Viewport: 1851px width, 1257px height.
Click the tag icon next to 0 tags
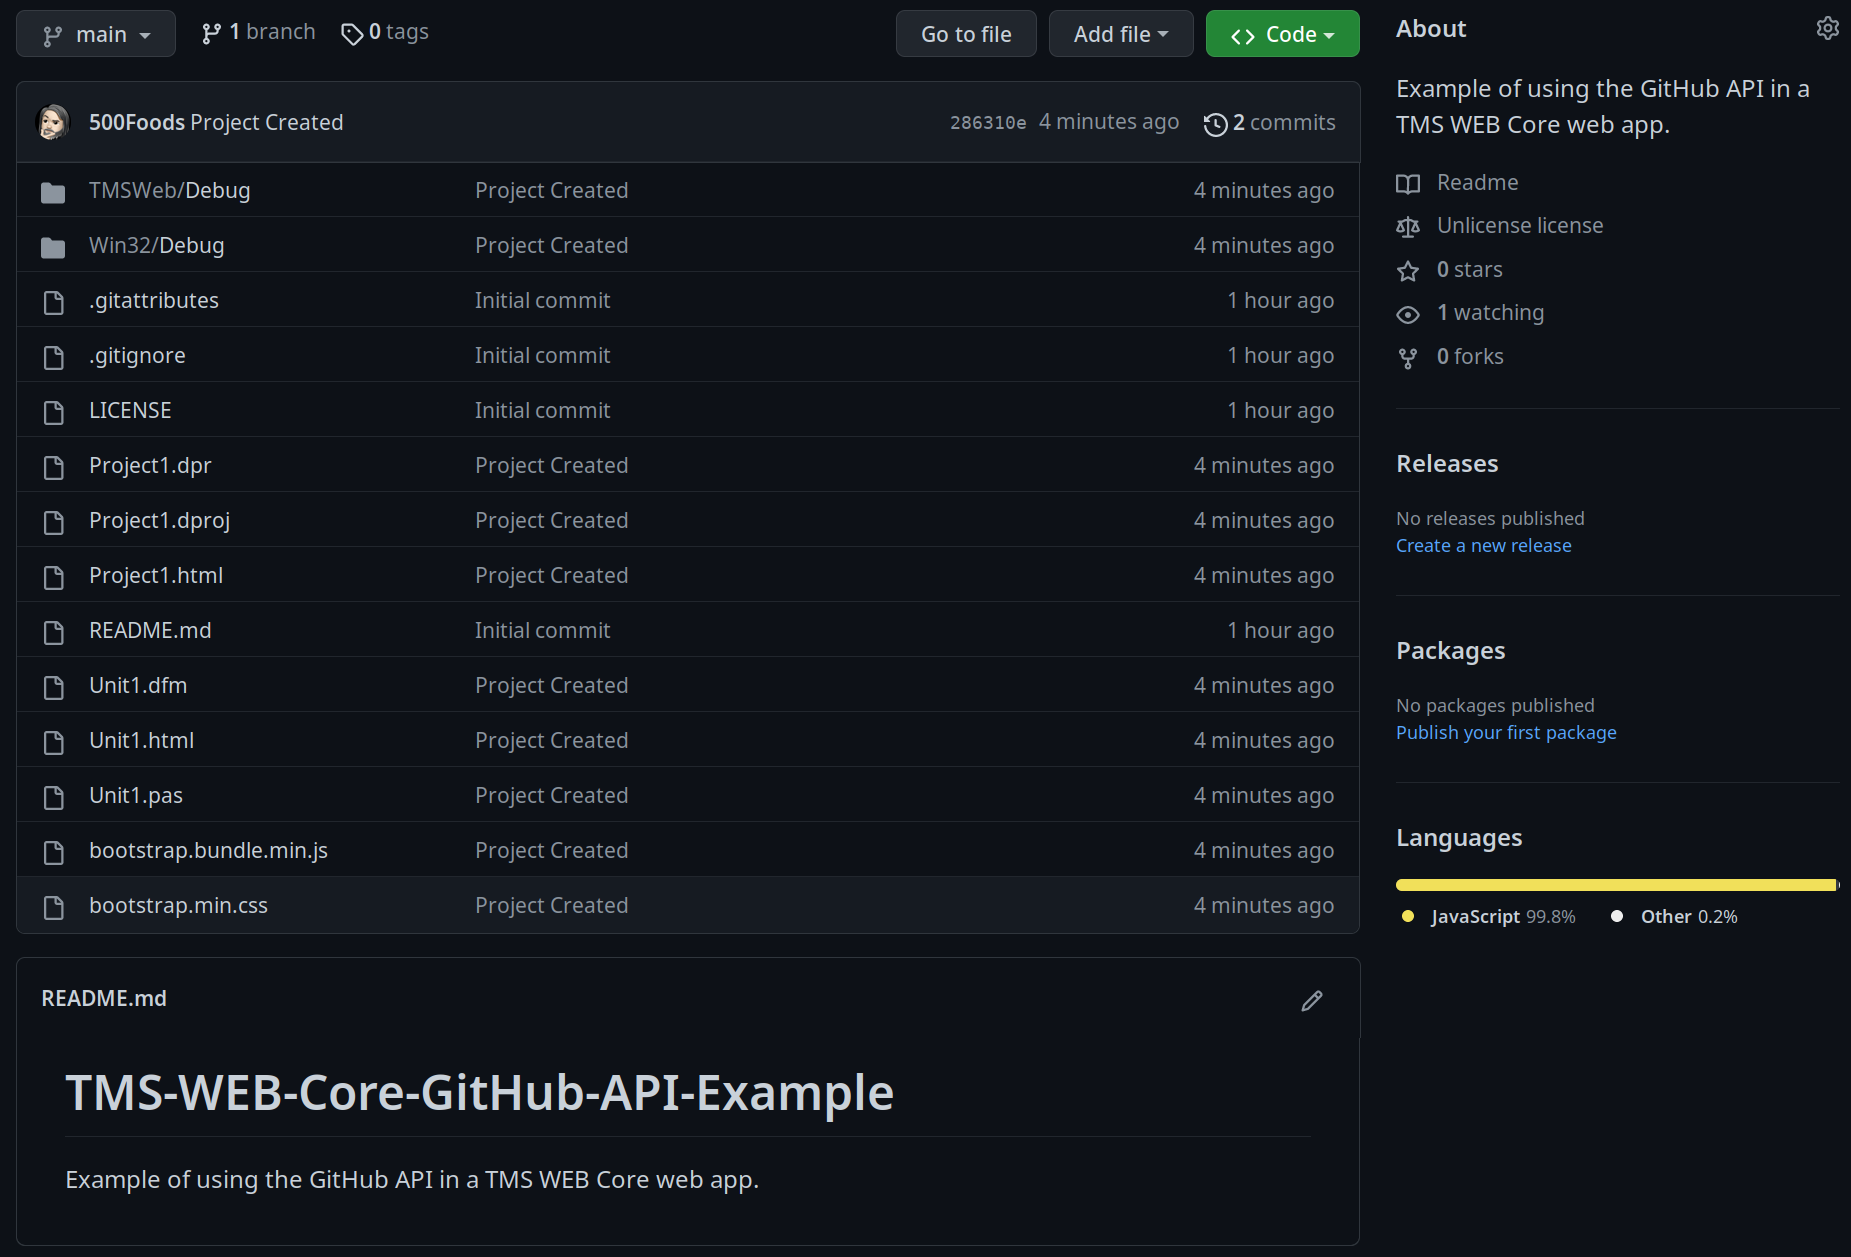point(352,34)
